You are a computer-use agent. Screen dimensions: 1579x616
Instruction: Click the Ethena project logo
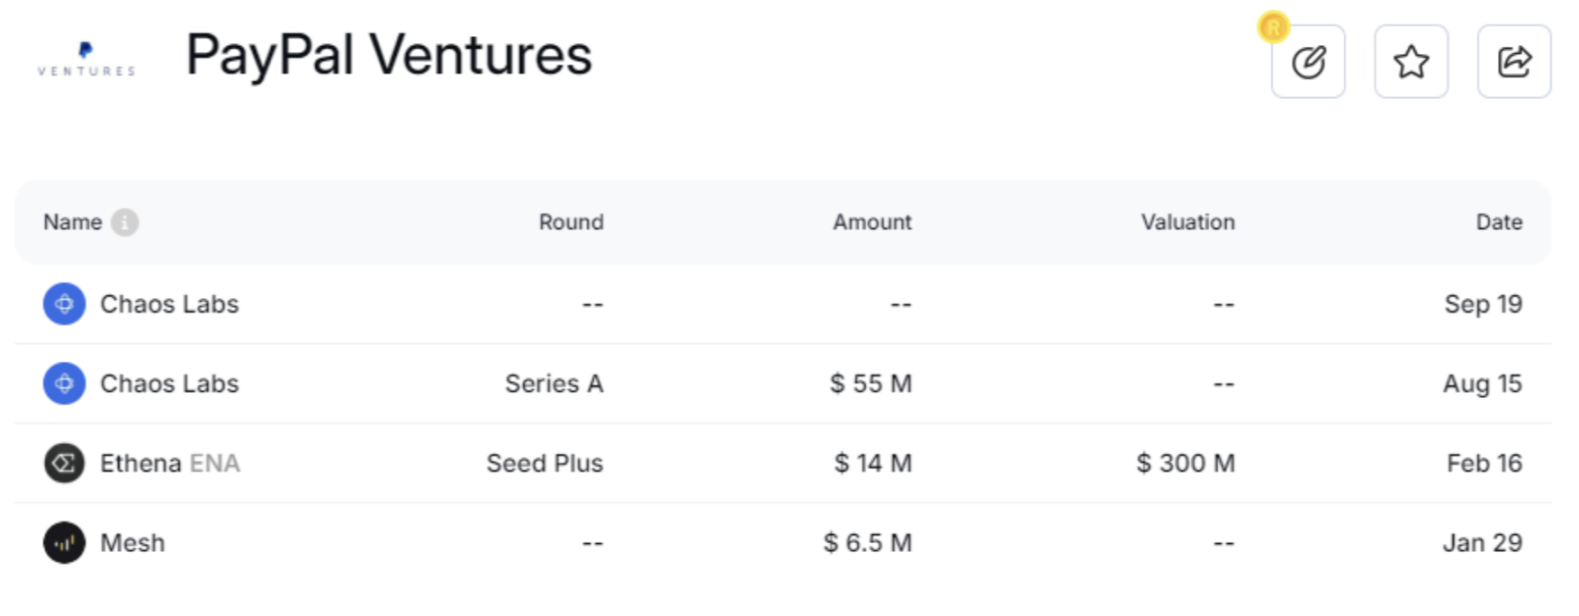64,463
